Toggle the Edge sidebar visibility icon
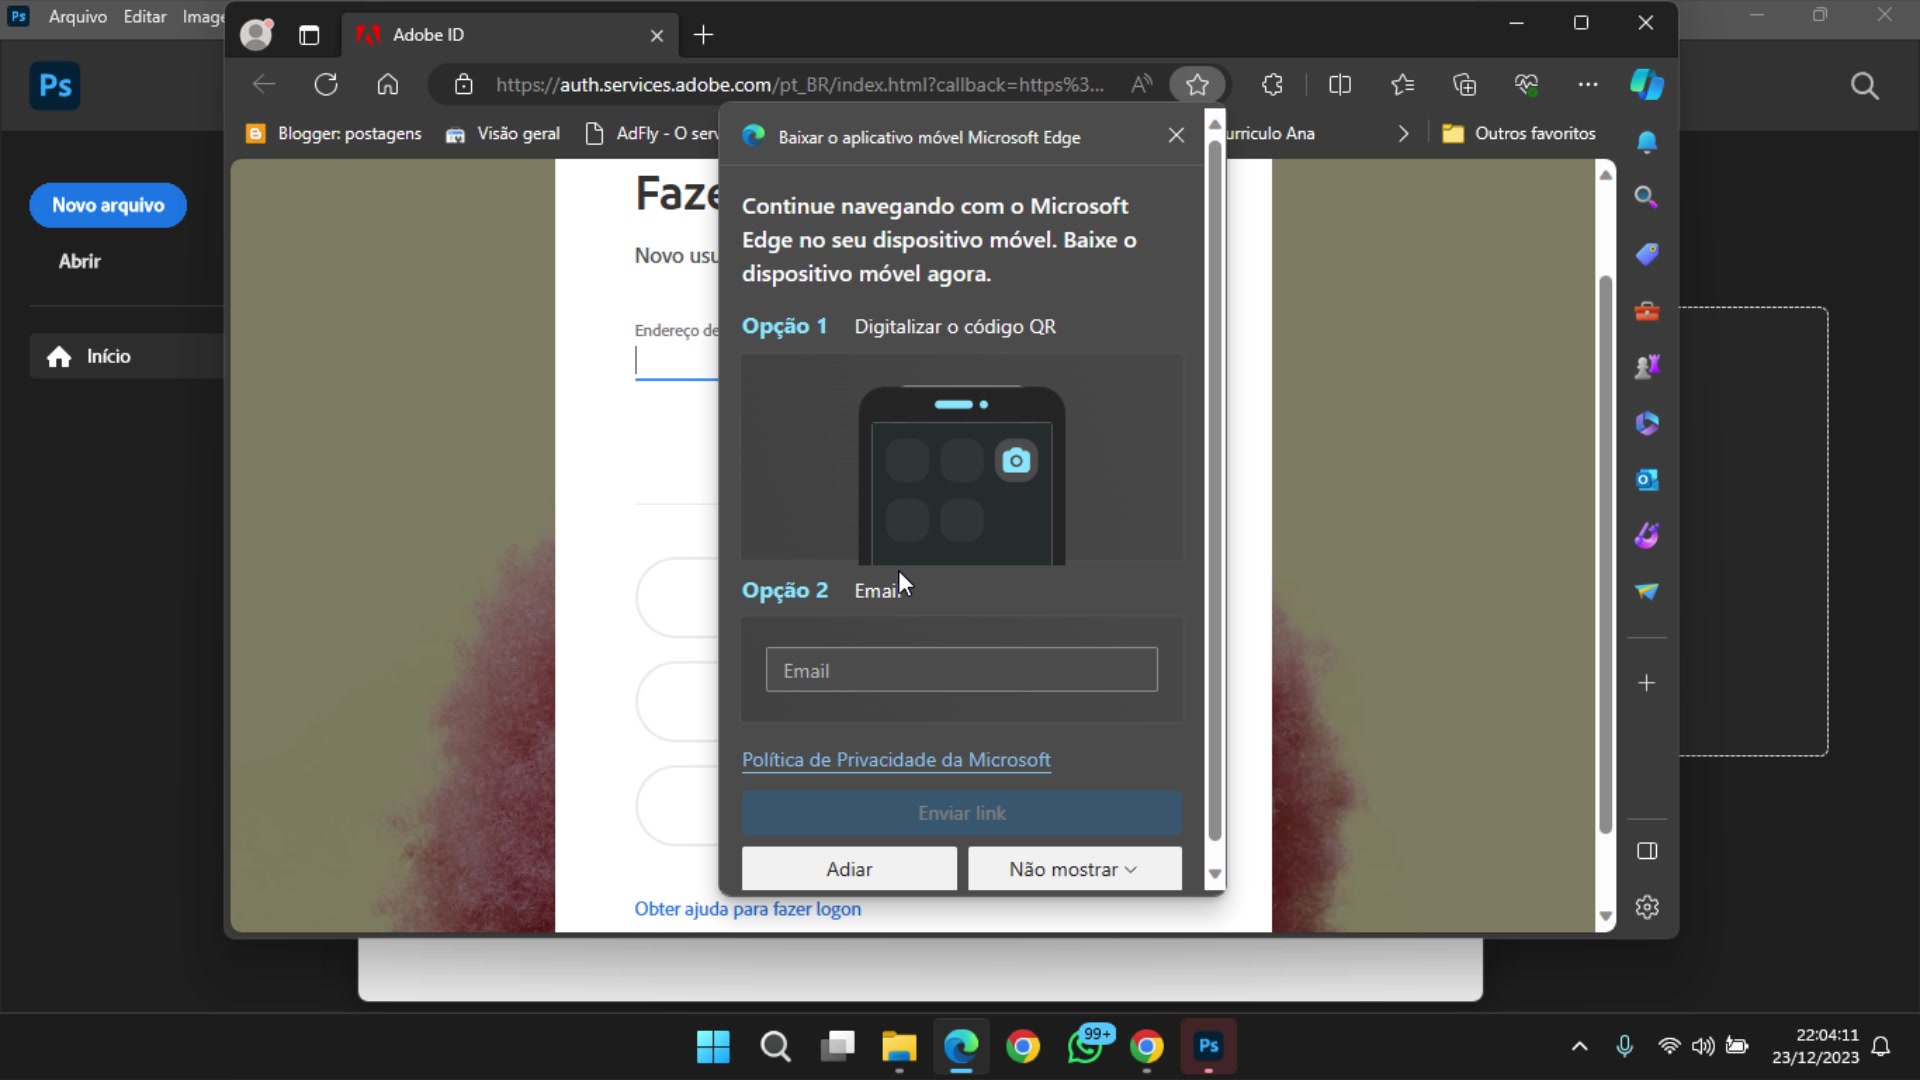This screenshot has height=1080, width=1920. [x=1647, y=851]
